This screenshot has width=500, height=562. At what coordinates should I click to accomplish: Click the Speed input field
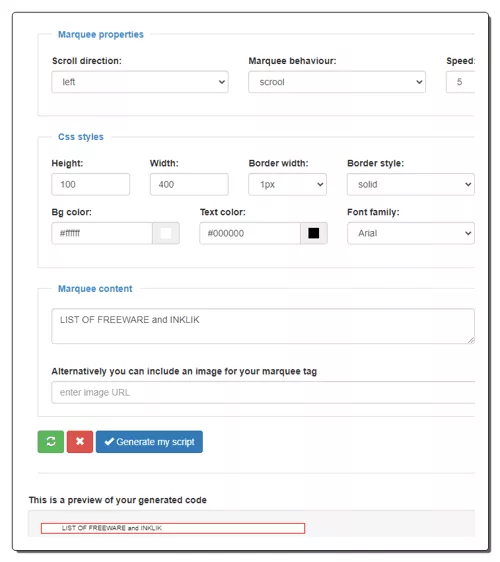click(460, 82)
